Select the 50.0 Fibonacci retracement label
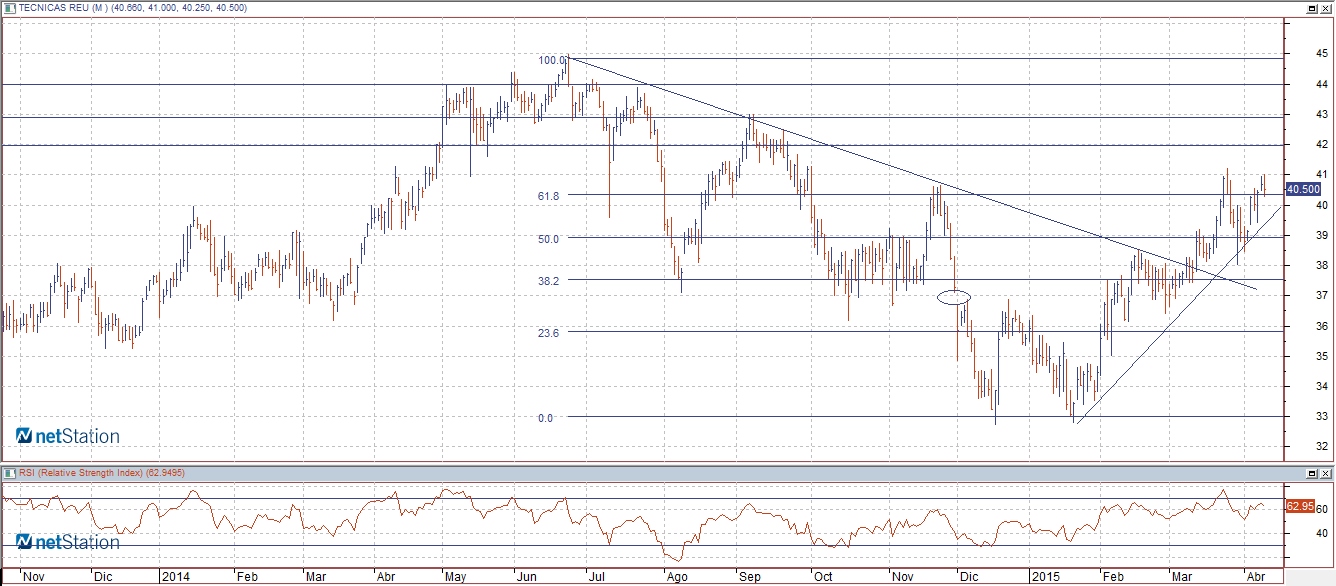The image size is (1336, 586). click(548, 239)
